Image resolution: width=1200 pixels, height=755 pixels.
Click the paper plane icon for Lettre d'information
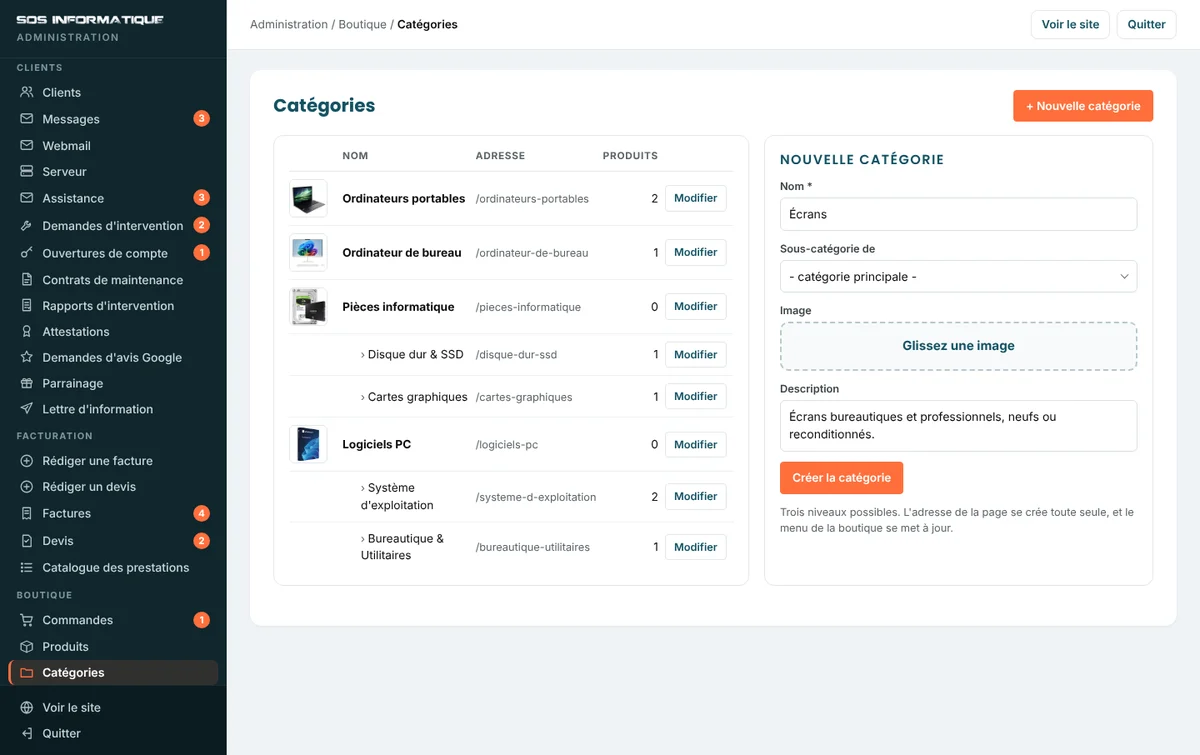[27, 409]
